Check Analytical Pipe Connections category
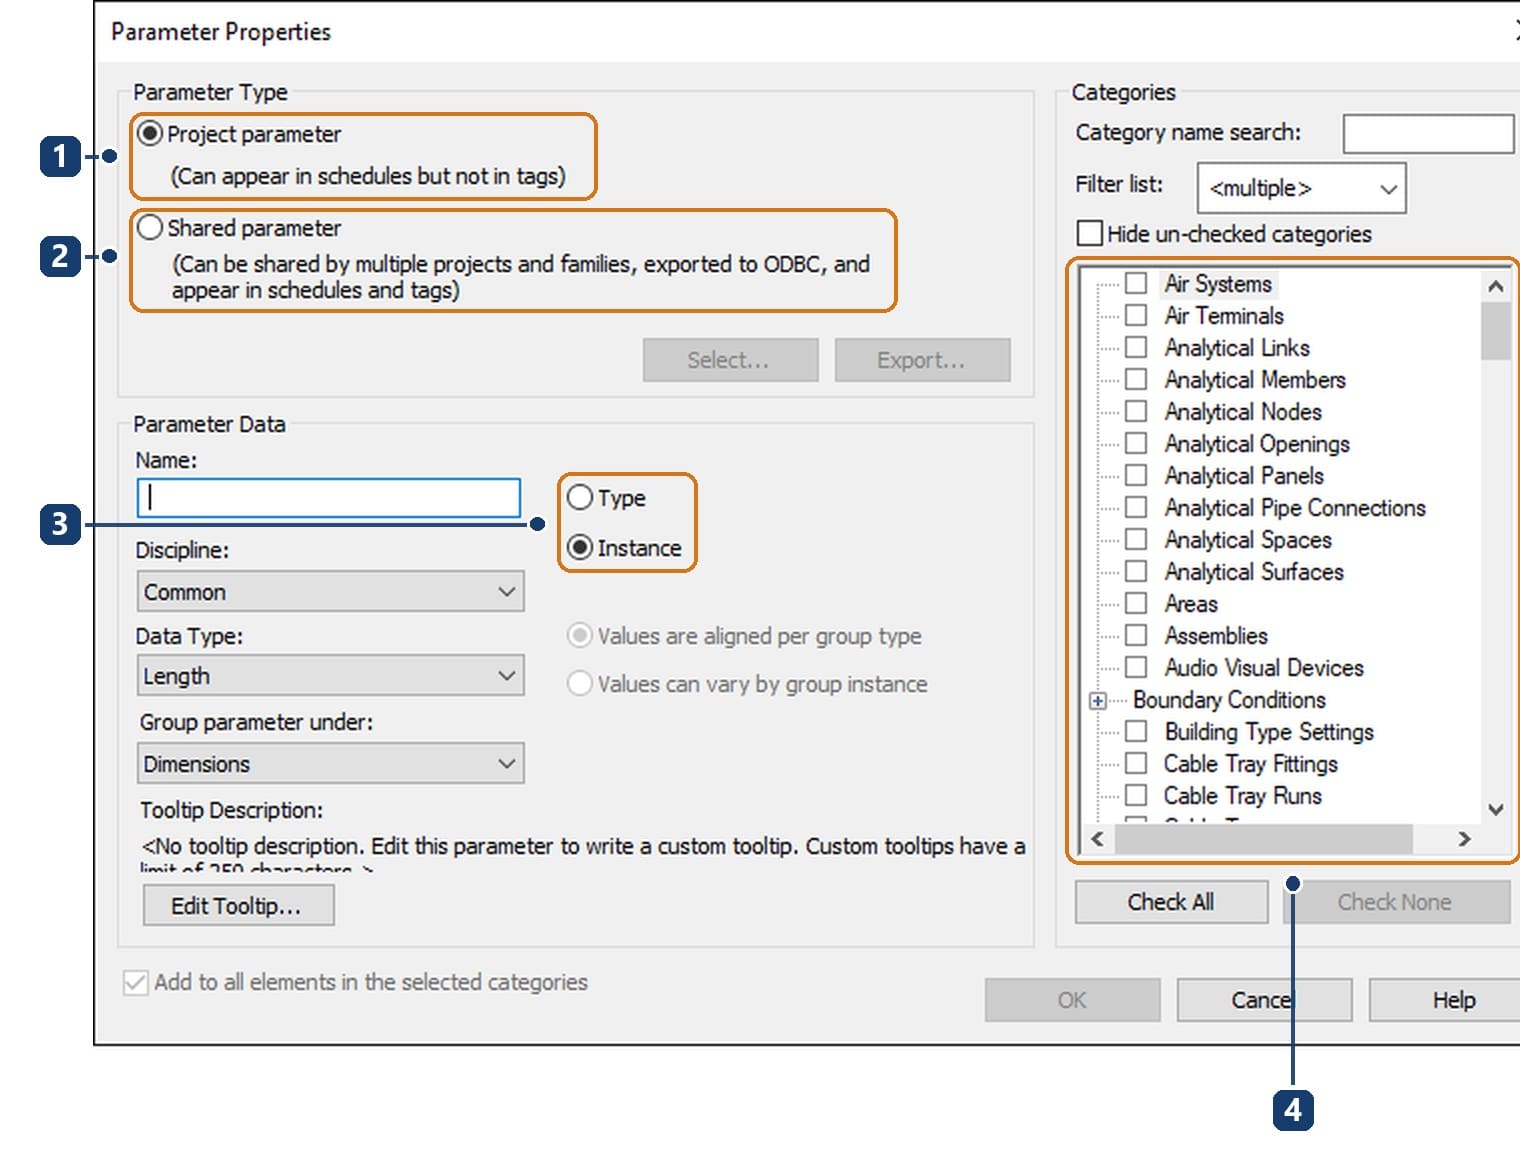Screen dimensions: 1520x1166 [1136, 507]
